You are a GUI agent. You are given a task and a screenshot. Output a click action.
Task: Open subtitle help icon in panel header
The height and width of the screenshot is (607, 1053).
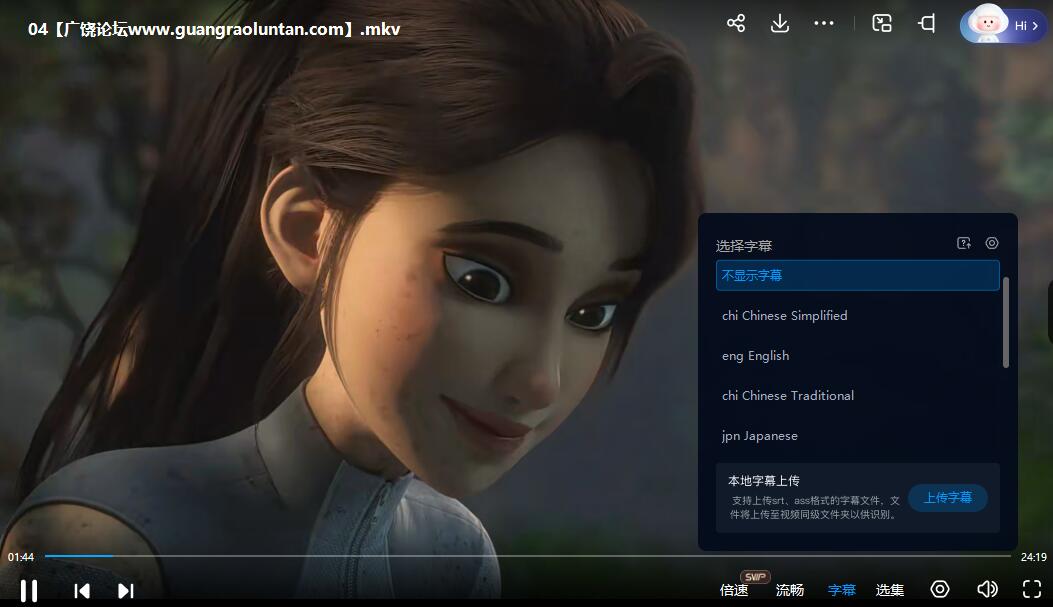tap(964, 243)
